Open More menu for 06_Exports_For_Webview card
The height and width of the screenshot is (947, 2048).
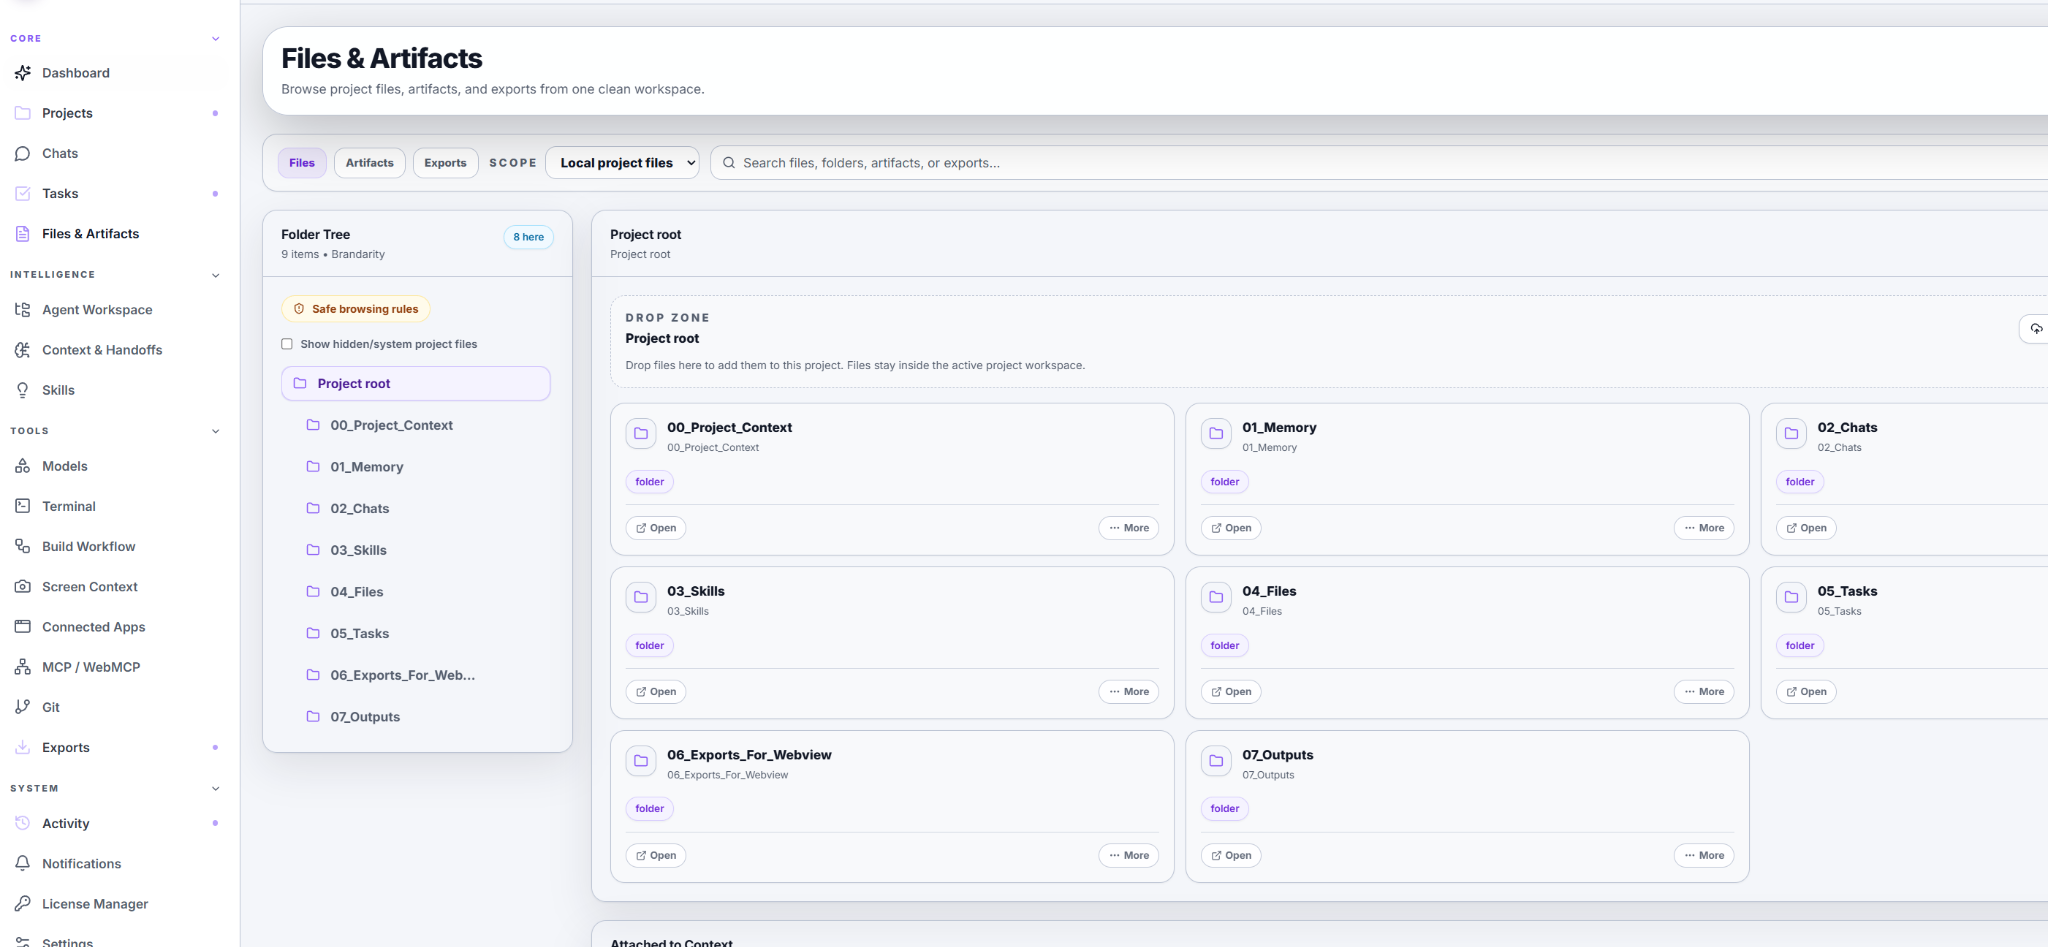(x=1129, y=856)
